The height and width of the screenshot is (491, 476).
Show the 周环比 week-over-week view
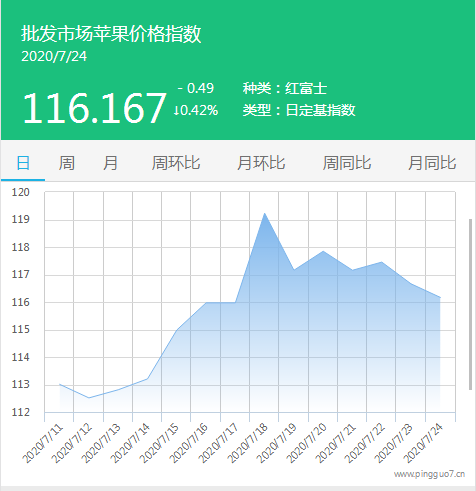click(176, 163)
